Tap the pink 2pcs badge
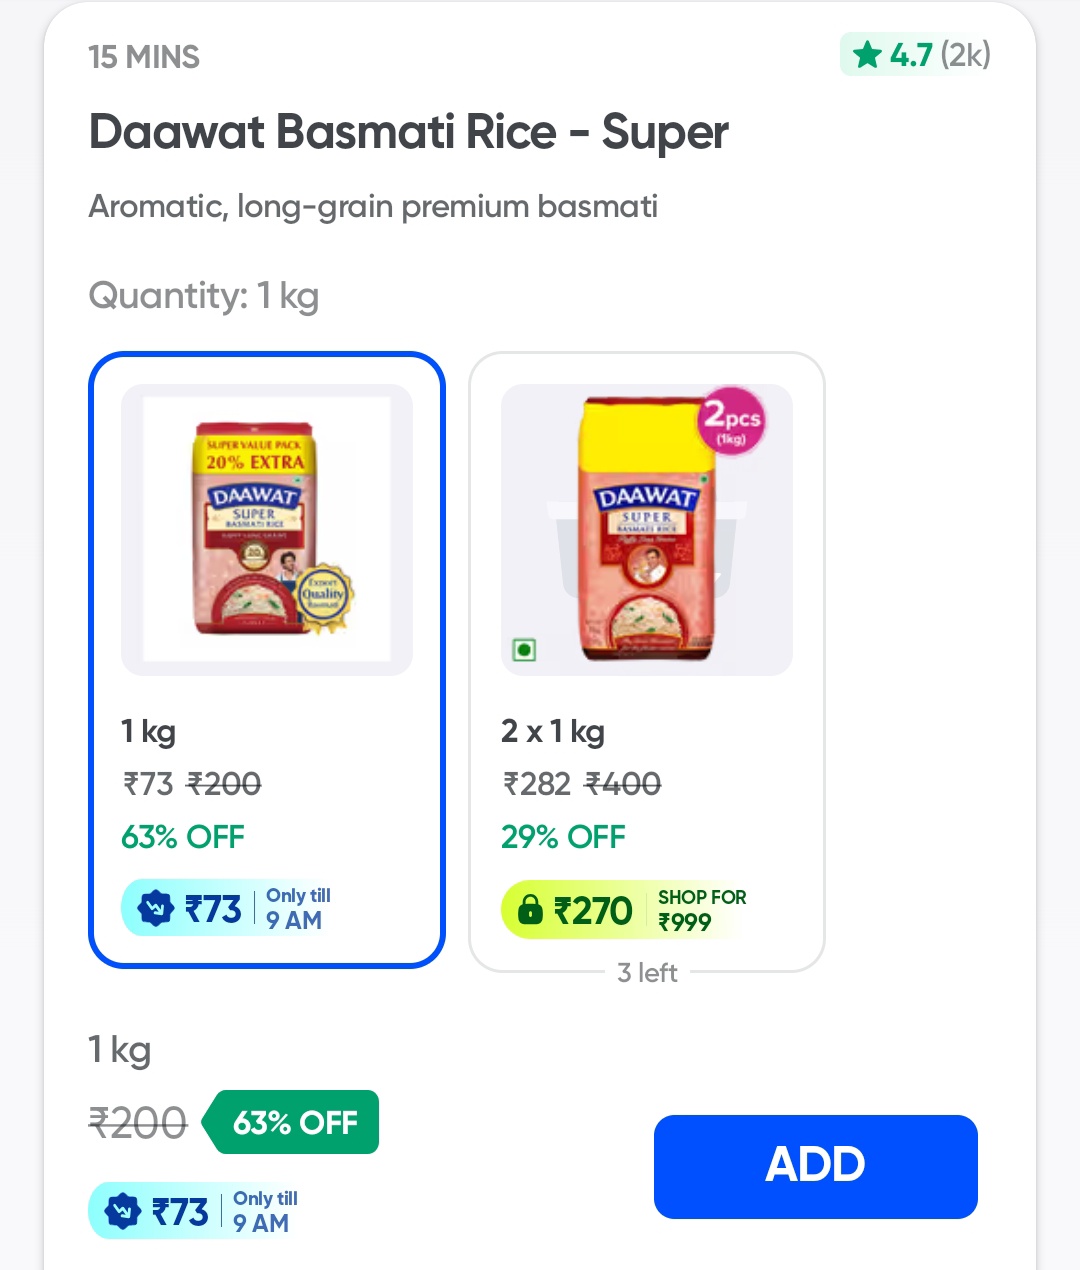 click(731, 421)
